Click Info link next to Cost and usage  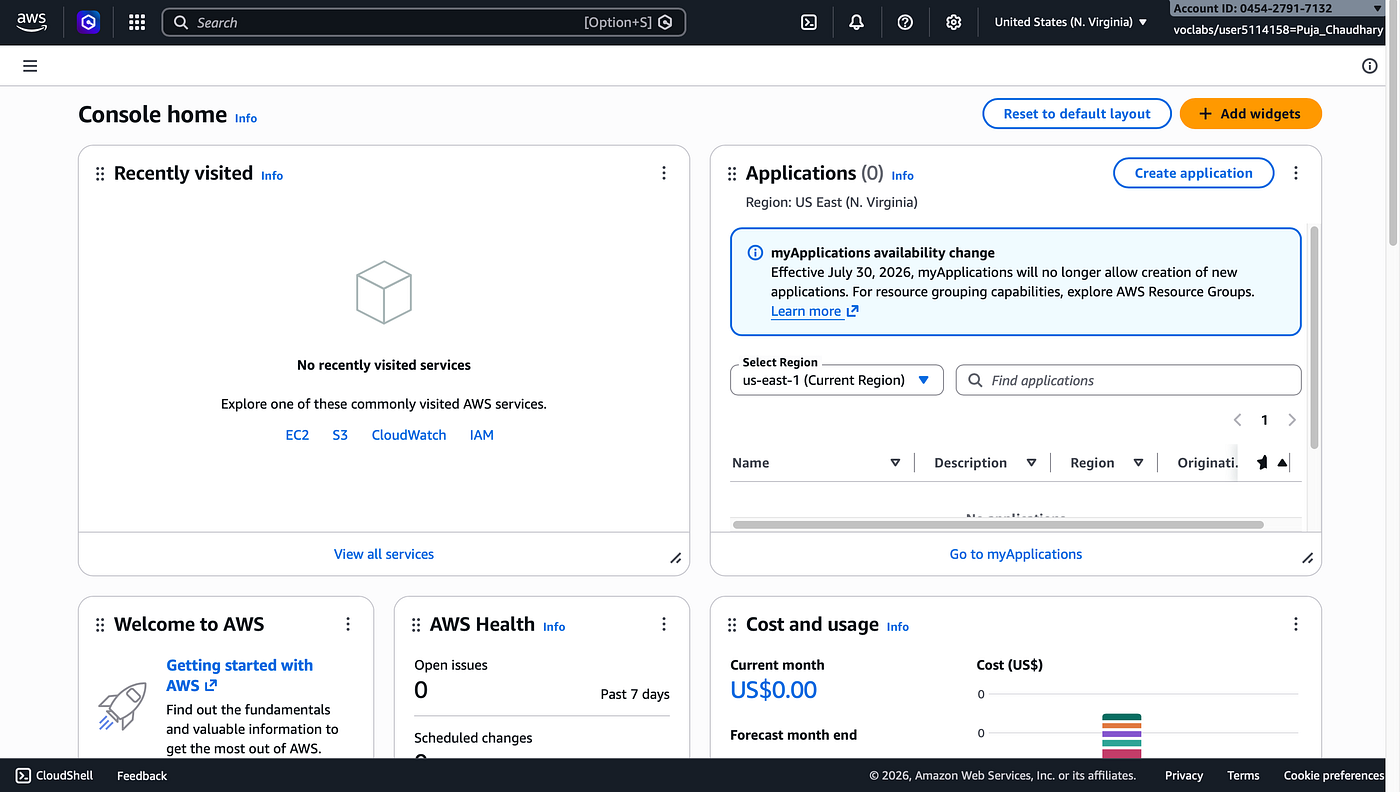pos(898,626)
